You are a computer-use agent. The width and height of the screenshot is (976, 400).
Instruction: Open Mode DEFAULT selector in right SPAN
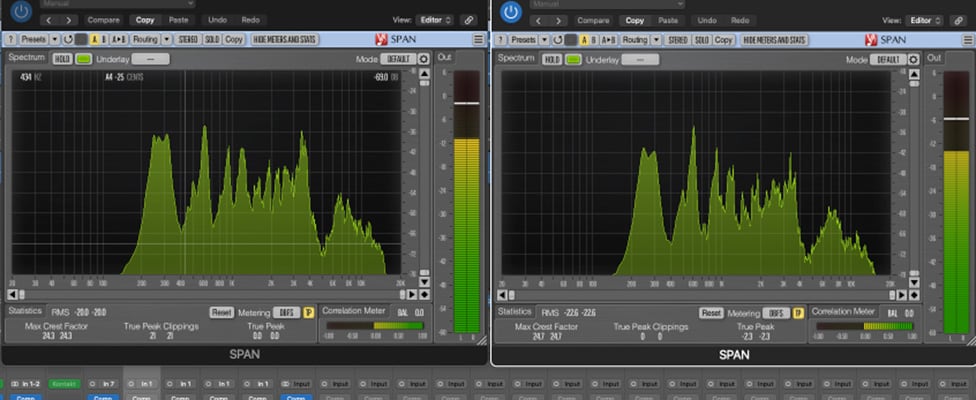(888, 60)
